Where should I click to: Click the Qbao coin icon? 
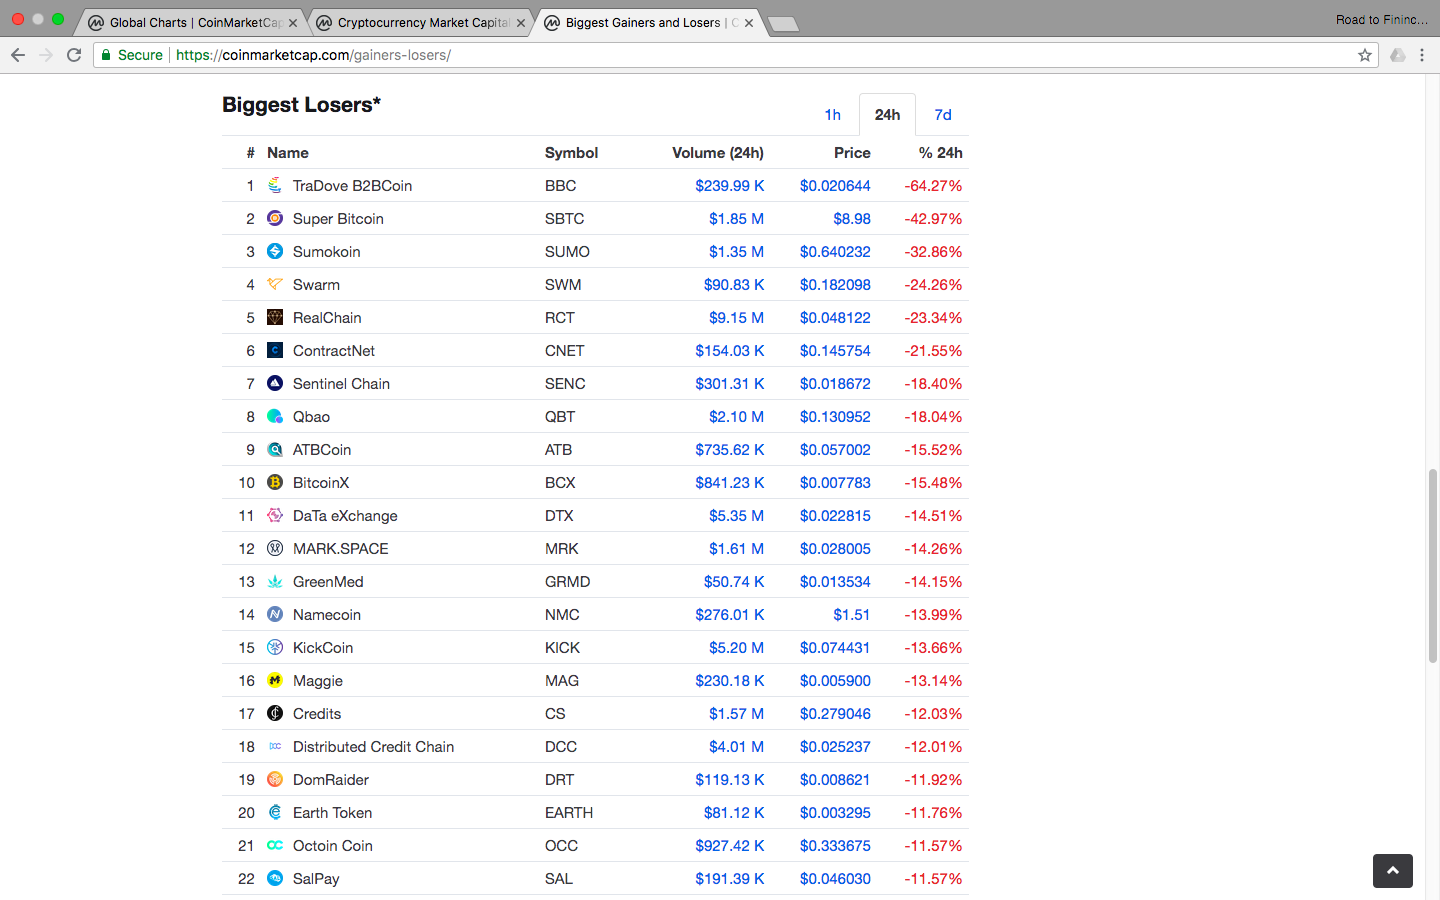[275, 416]
